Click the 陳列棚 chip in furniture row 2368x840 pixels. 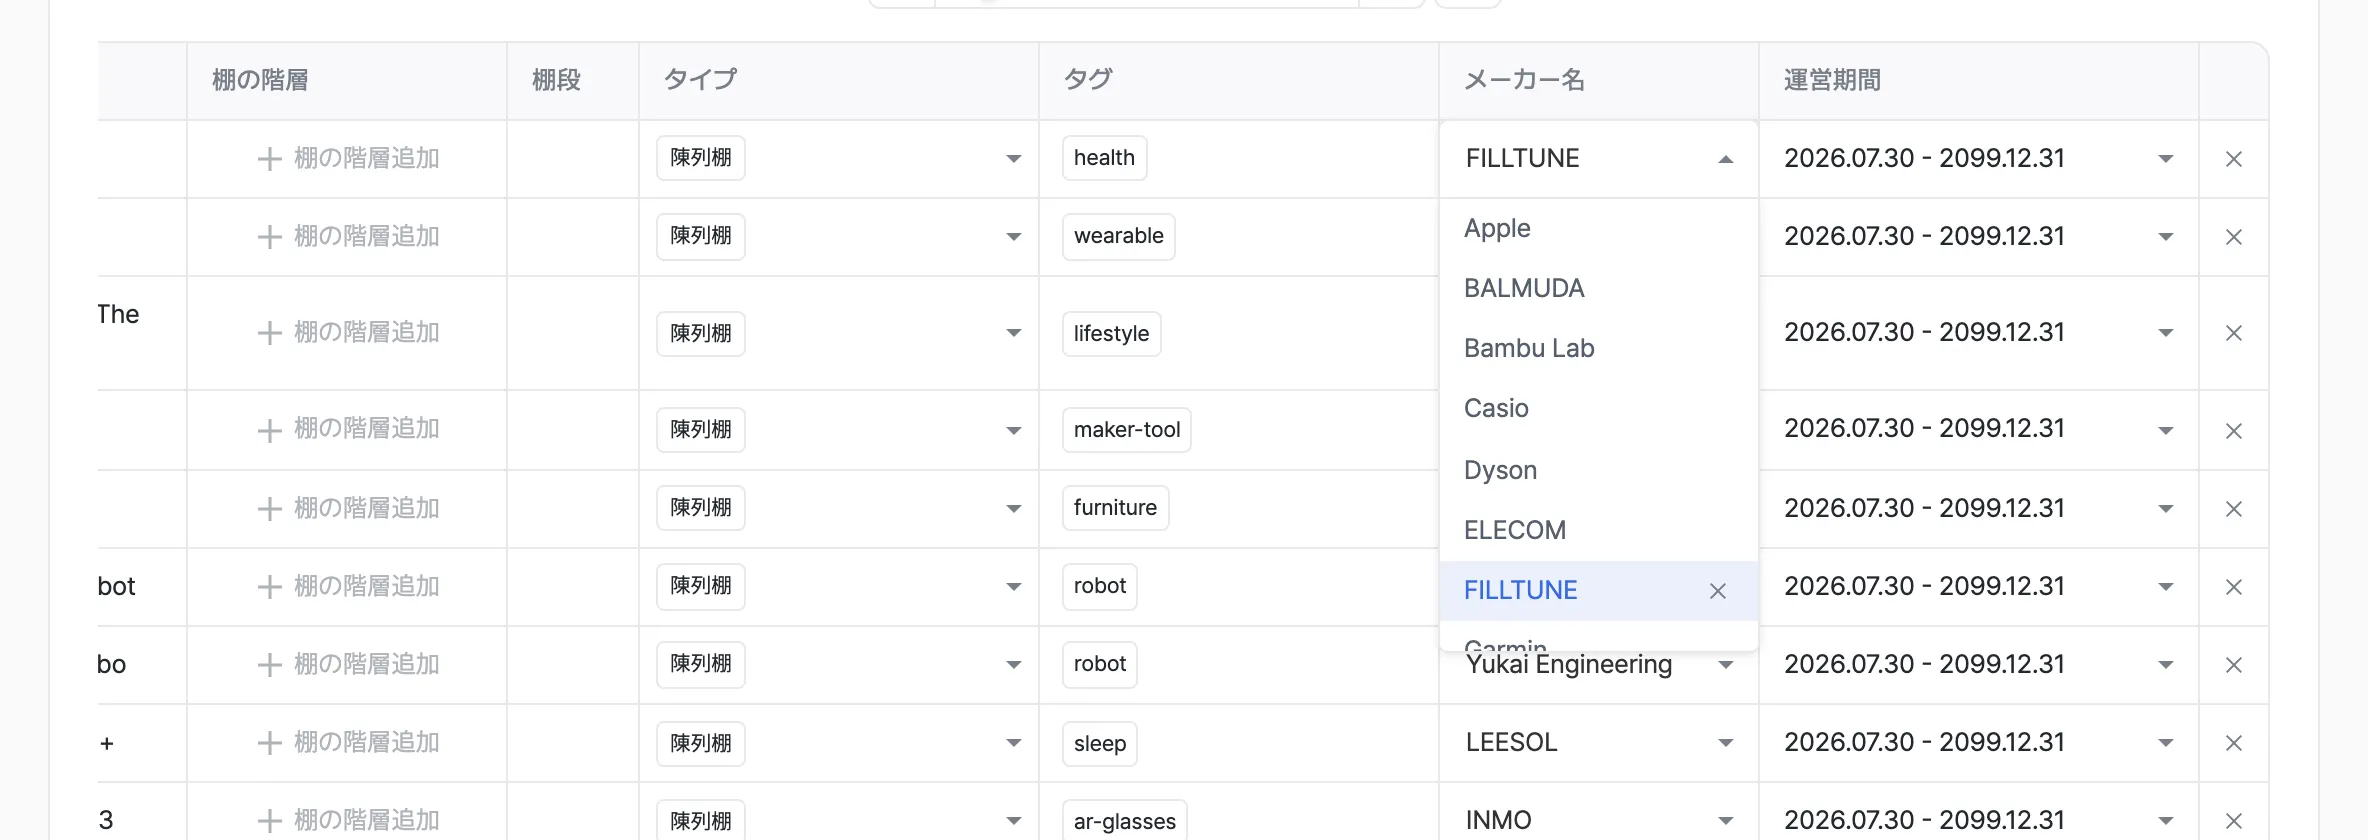pos(700,507)
